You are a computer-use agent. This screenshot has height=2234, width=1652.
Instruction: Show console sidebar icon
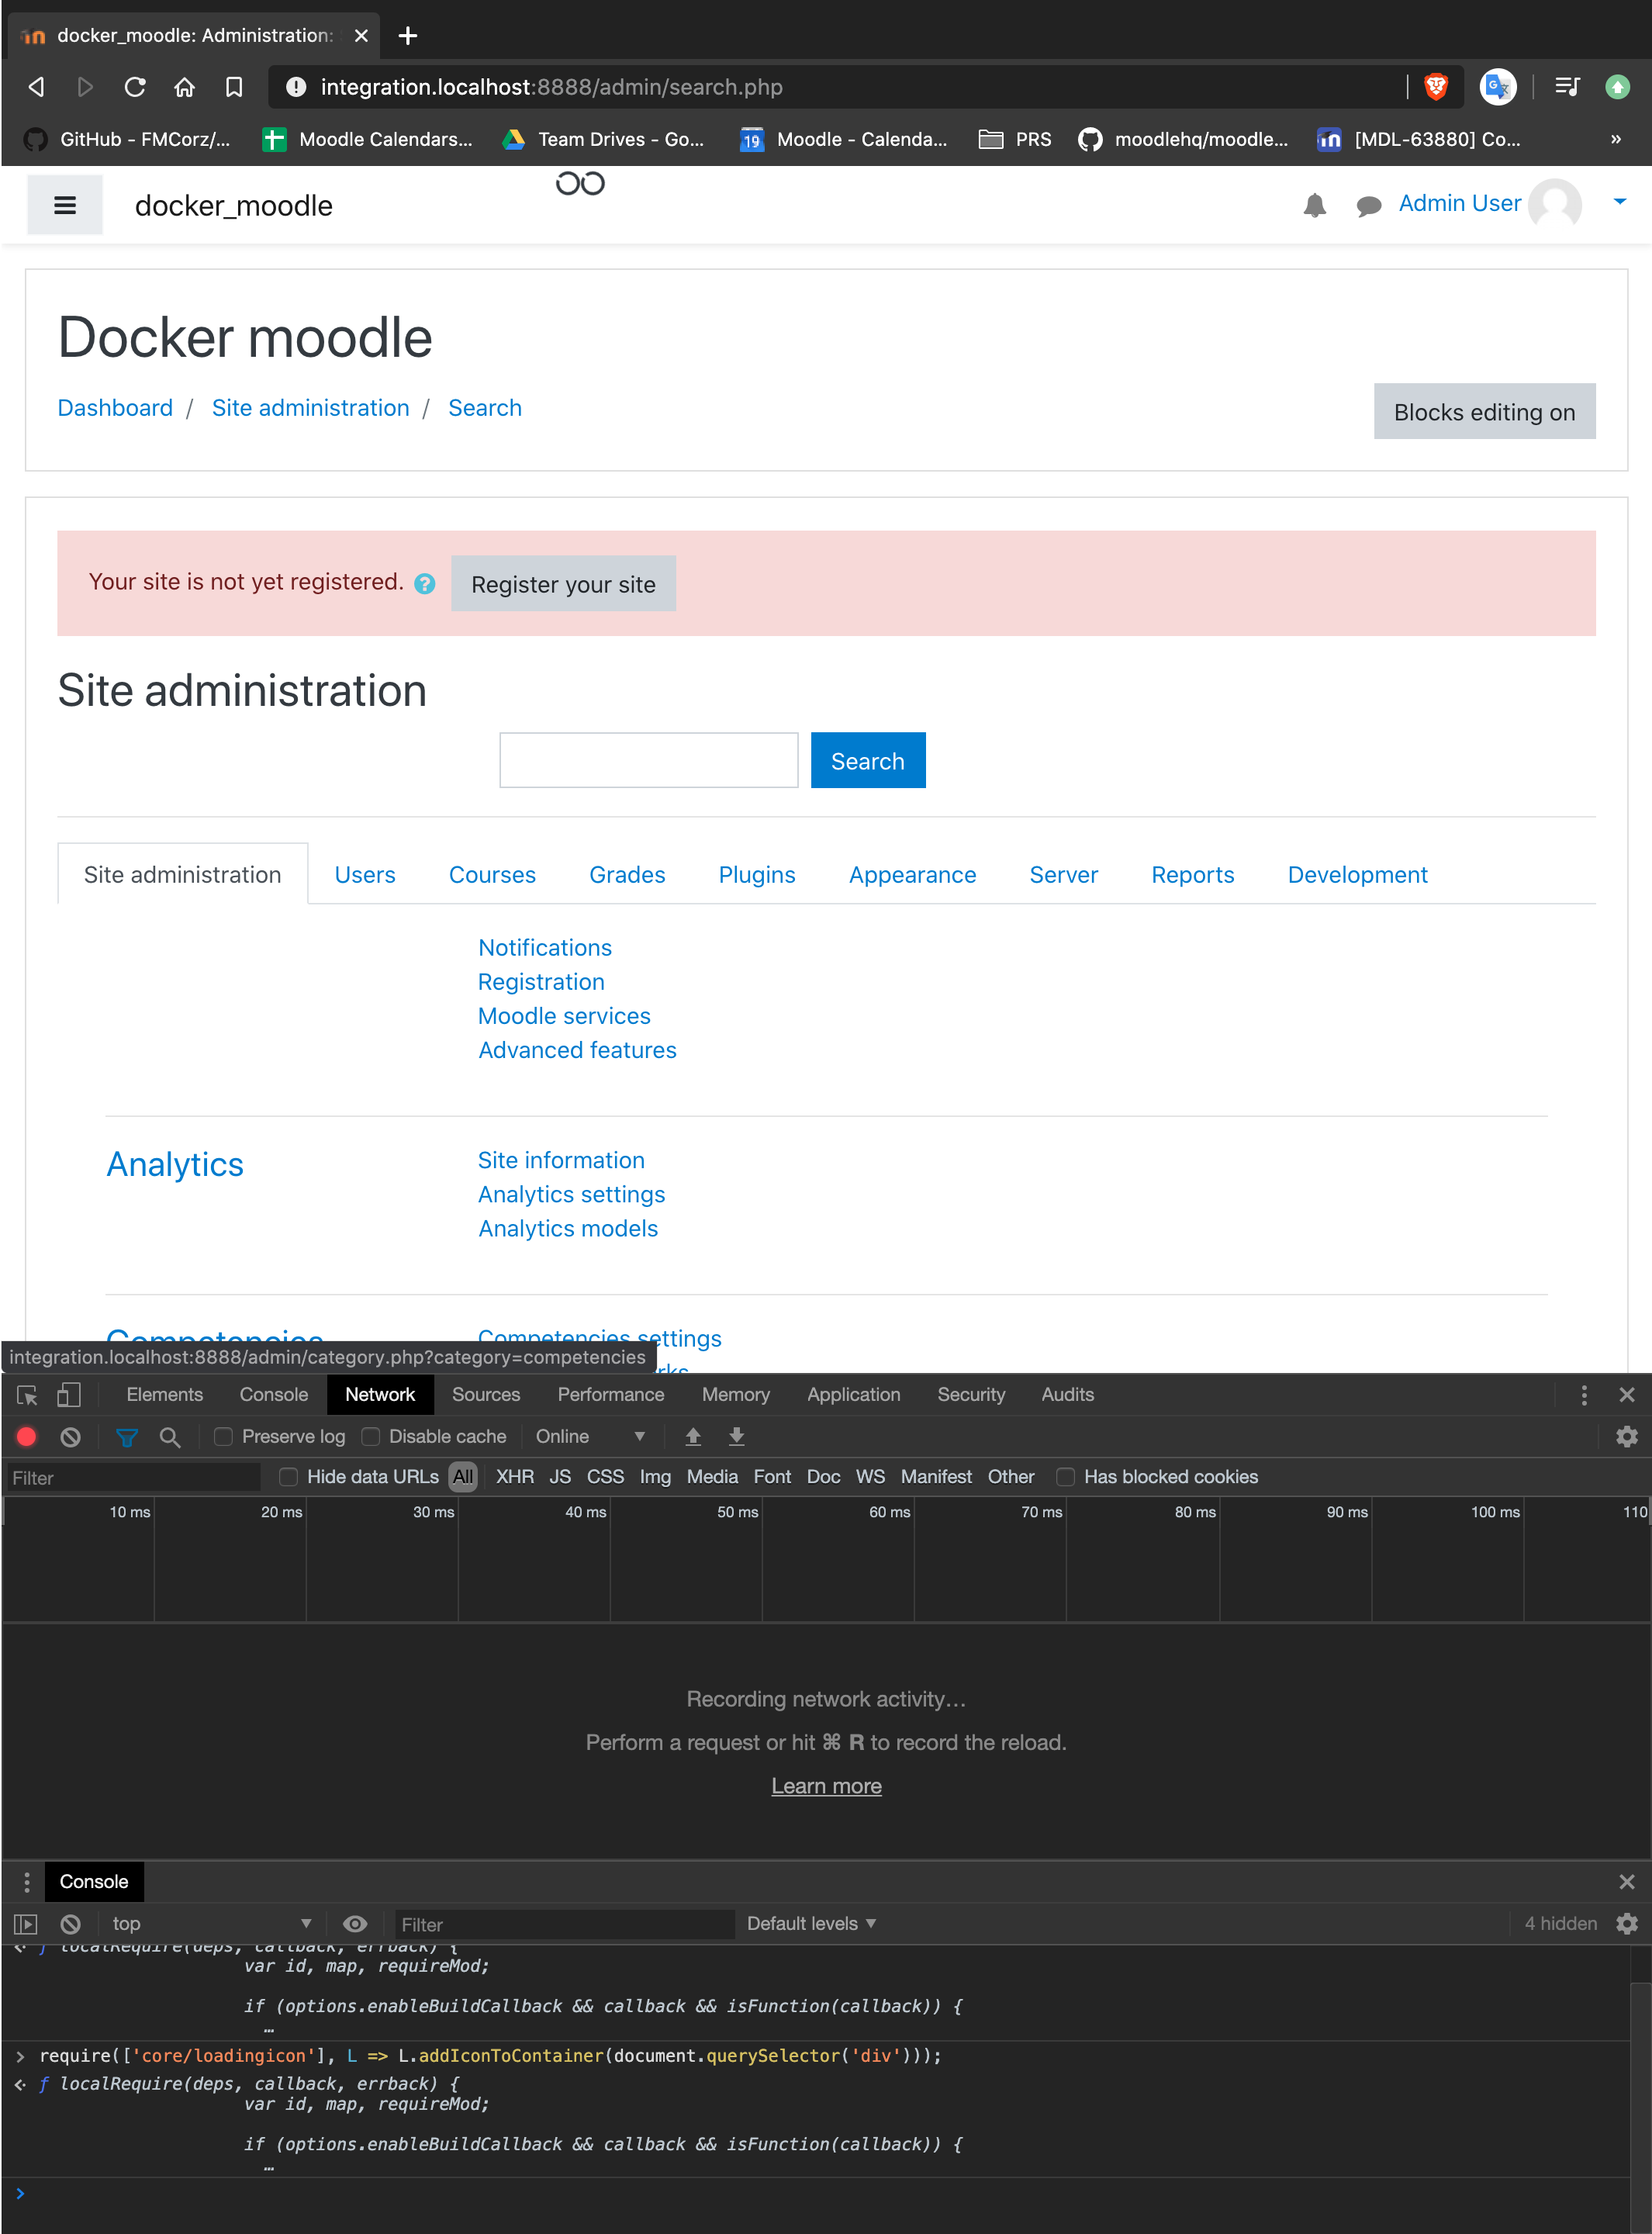coord(26,1924)
